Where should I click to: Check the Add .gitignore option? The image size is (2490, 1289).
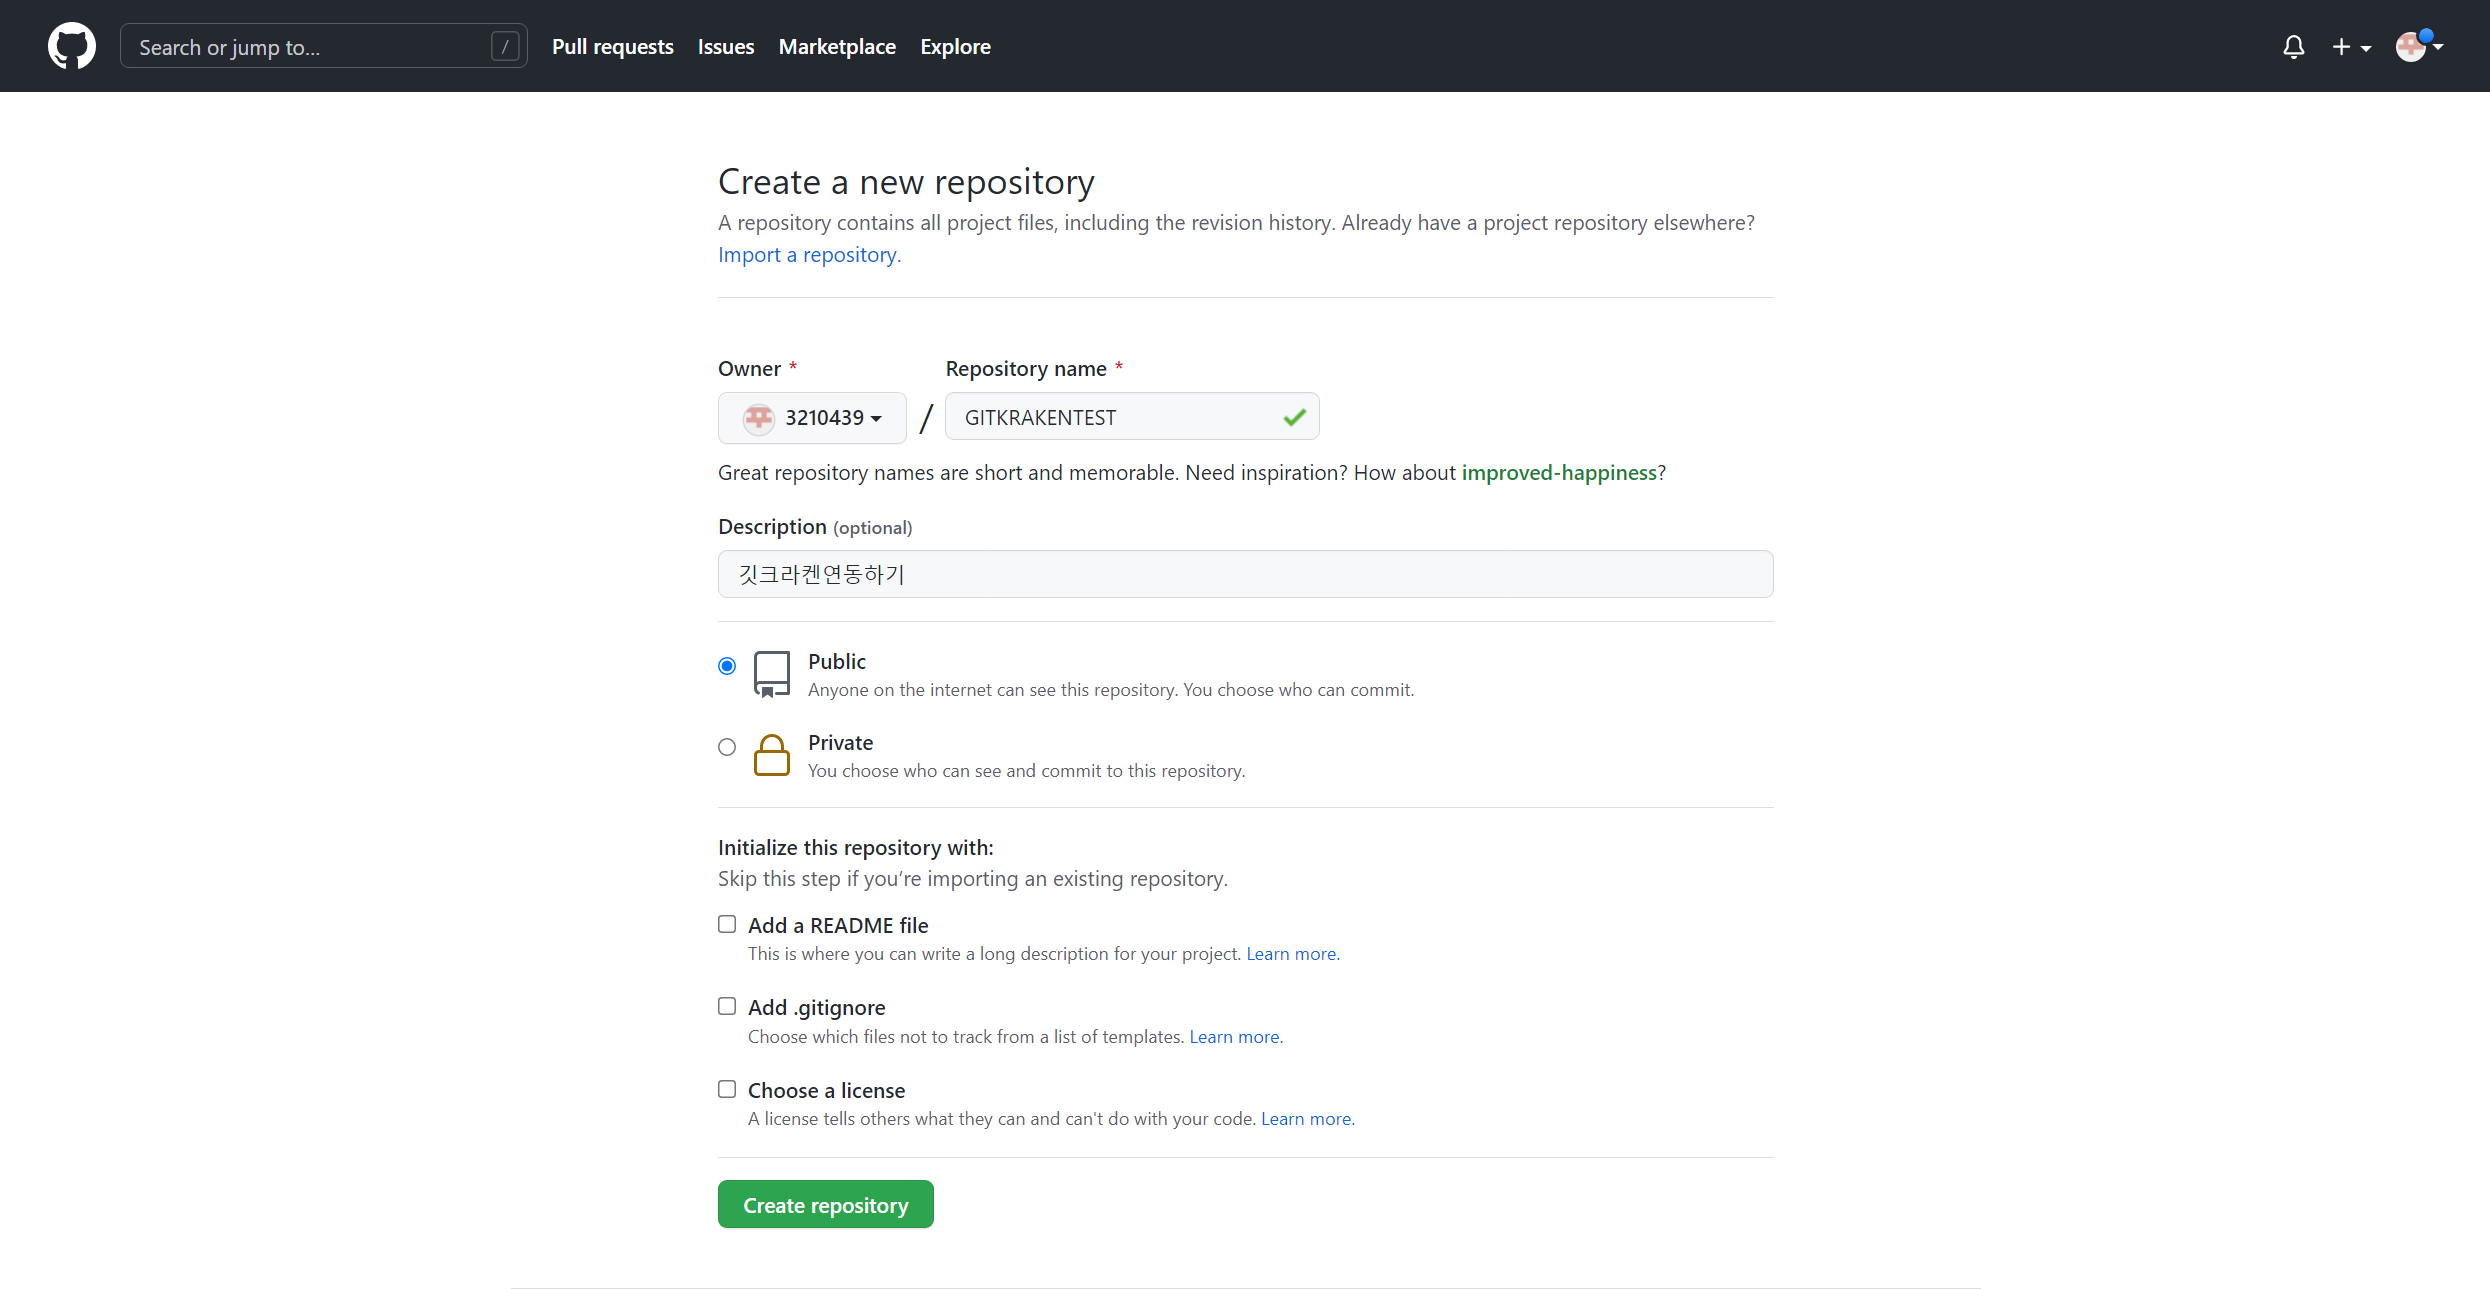(x=727, y=1006)
